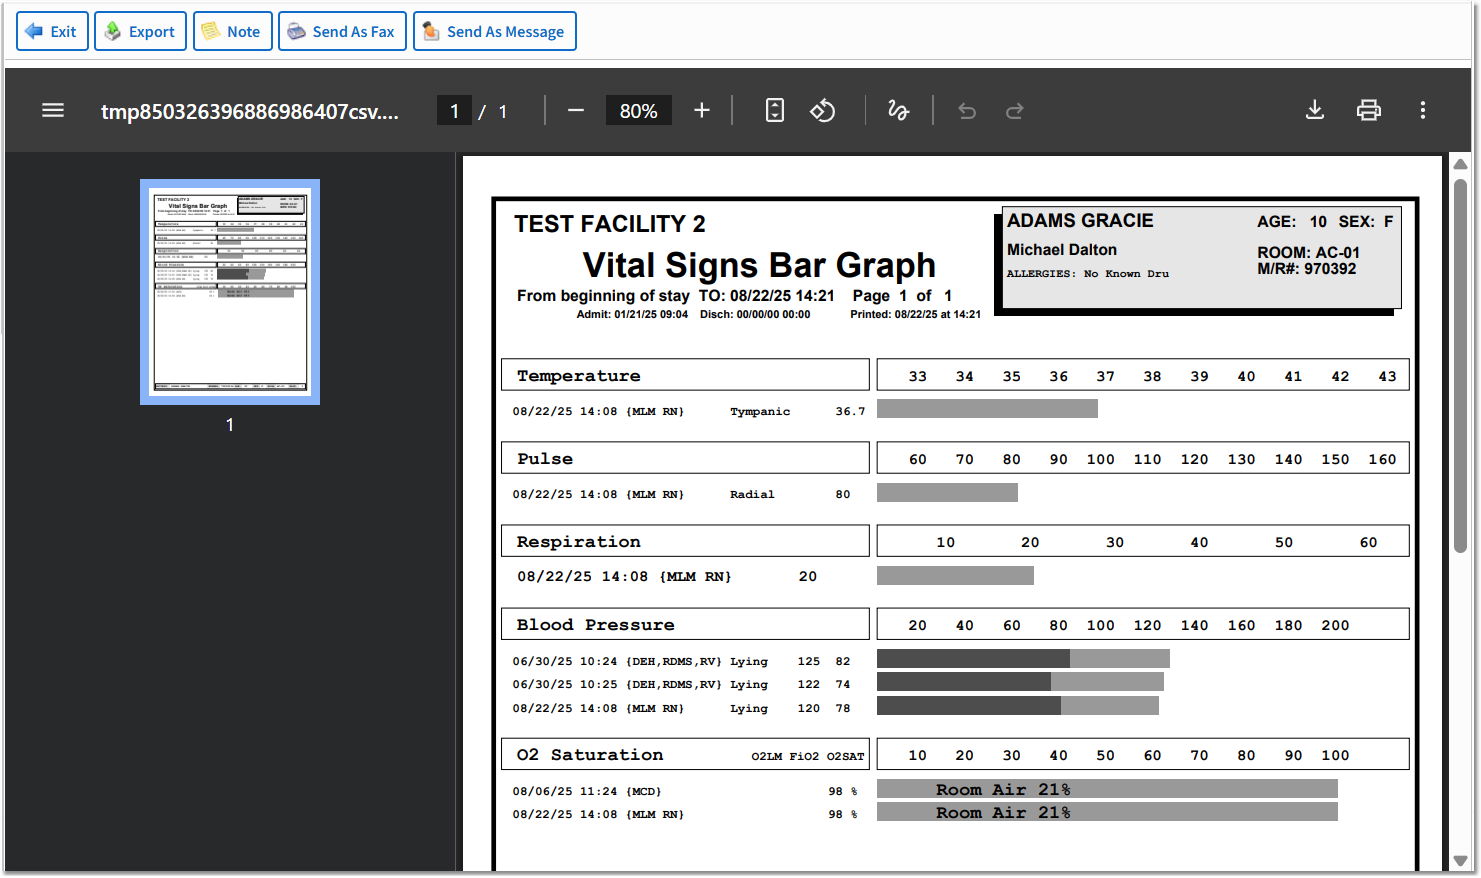Click the 80% zoom level field
1481x878 pixels.
[638, 111]
